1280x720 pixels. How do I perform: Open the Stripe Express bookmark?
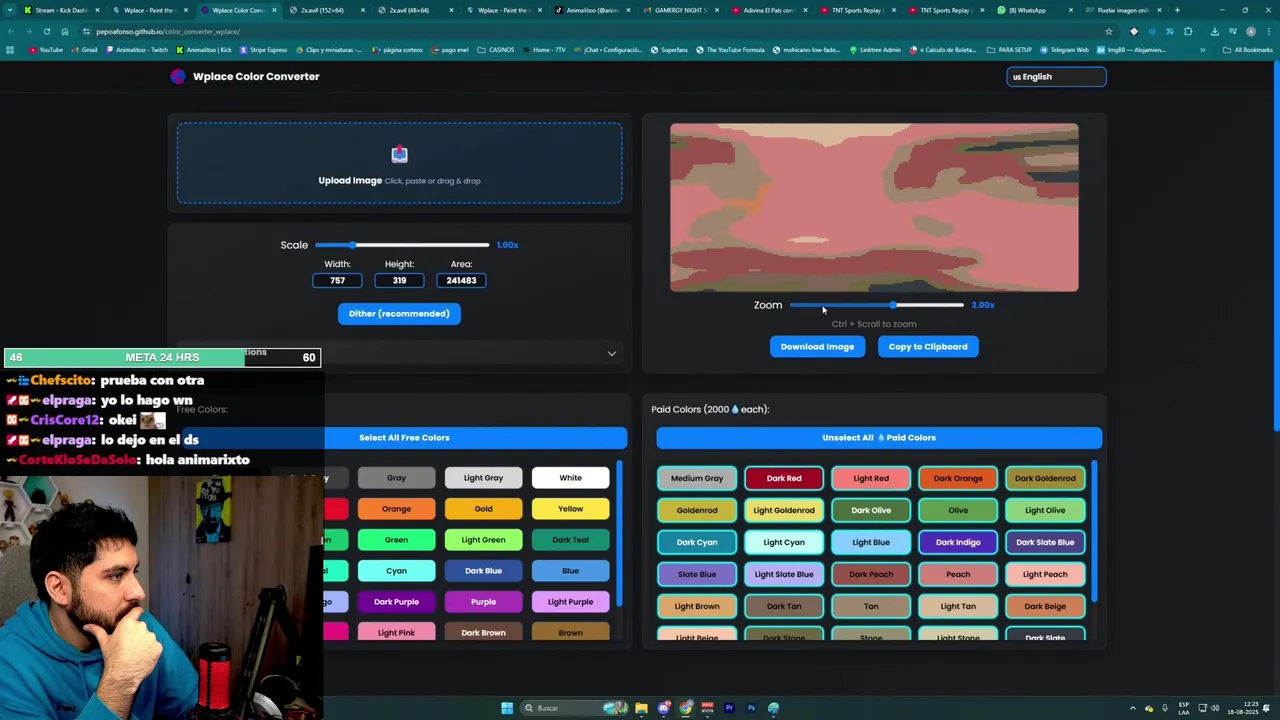coord(264,49)
